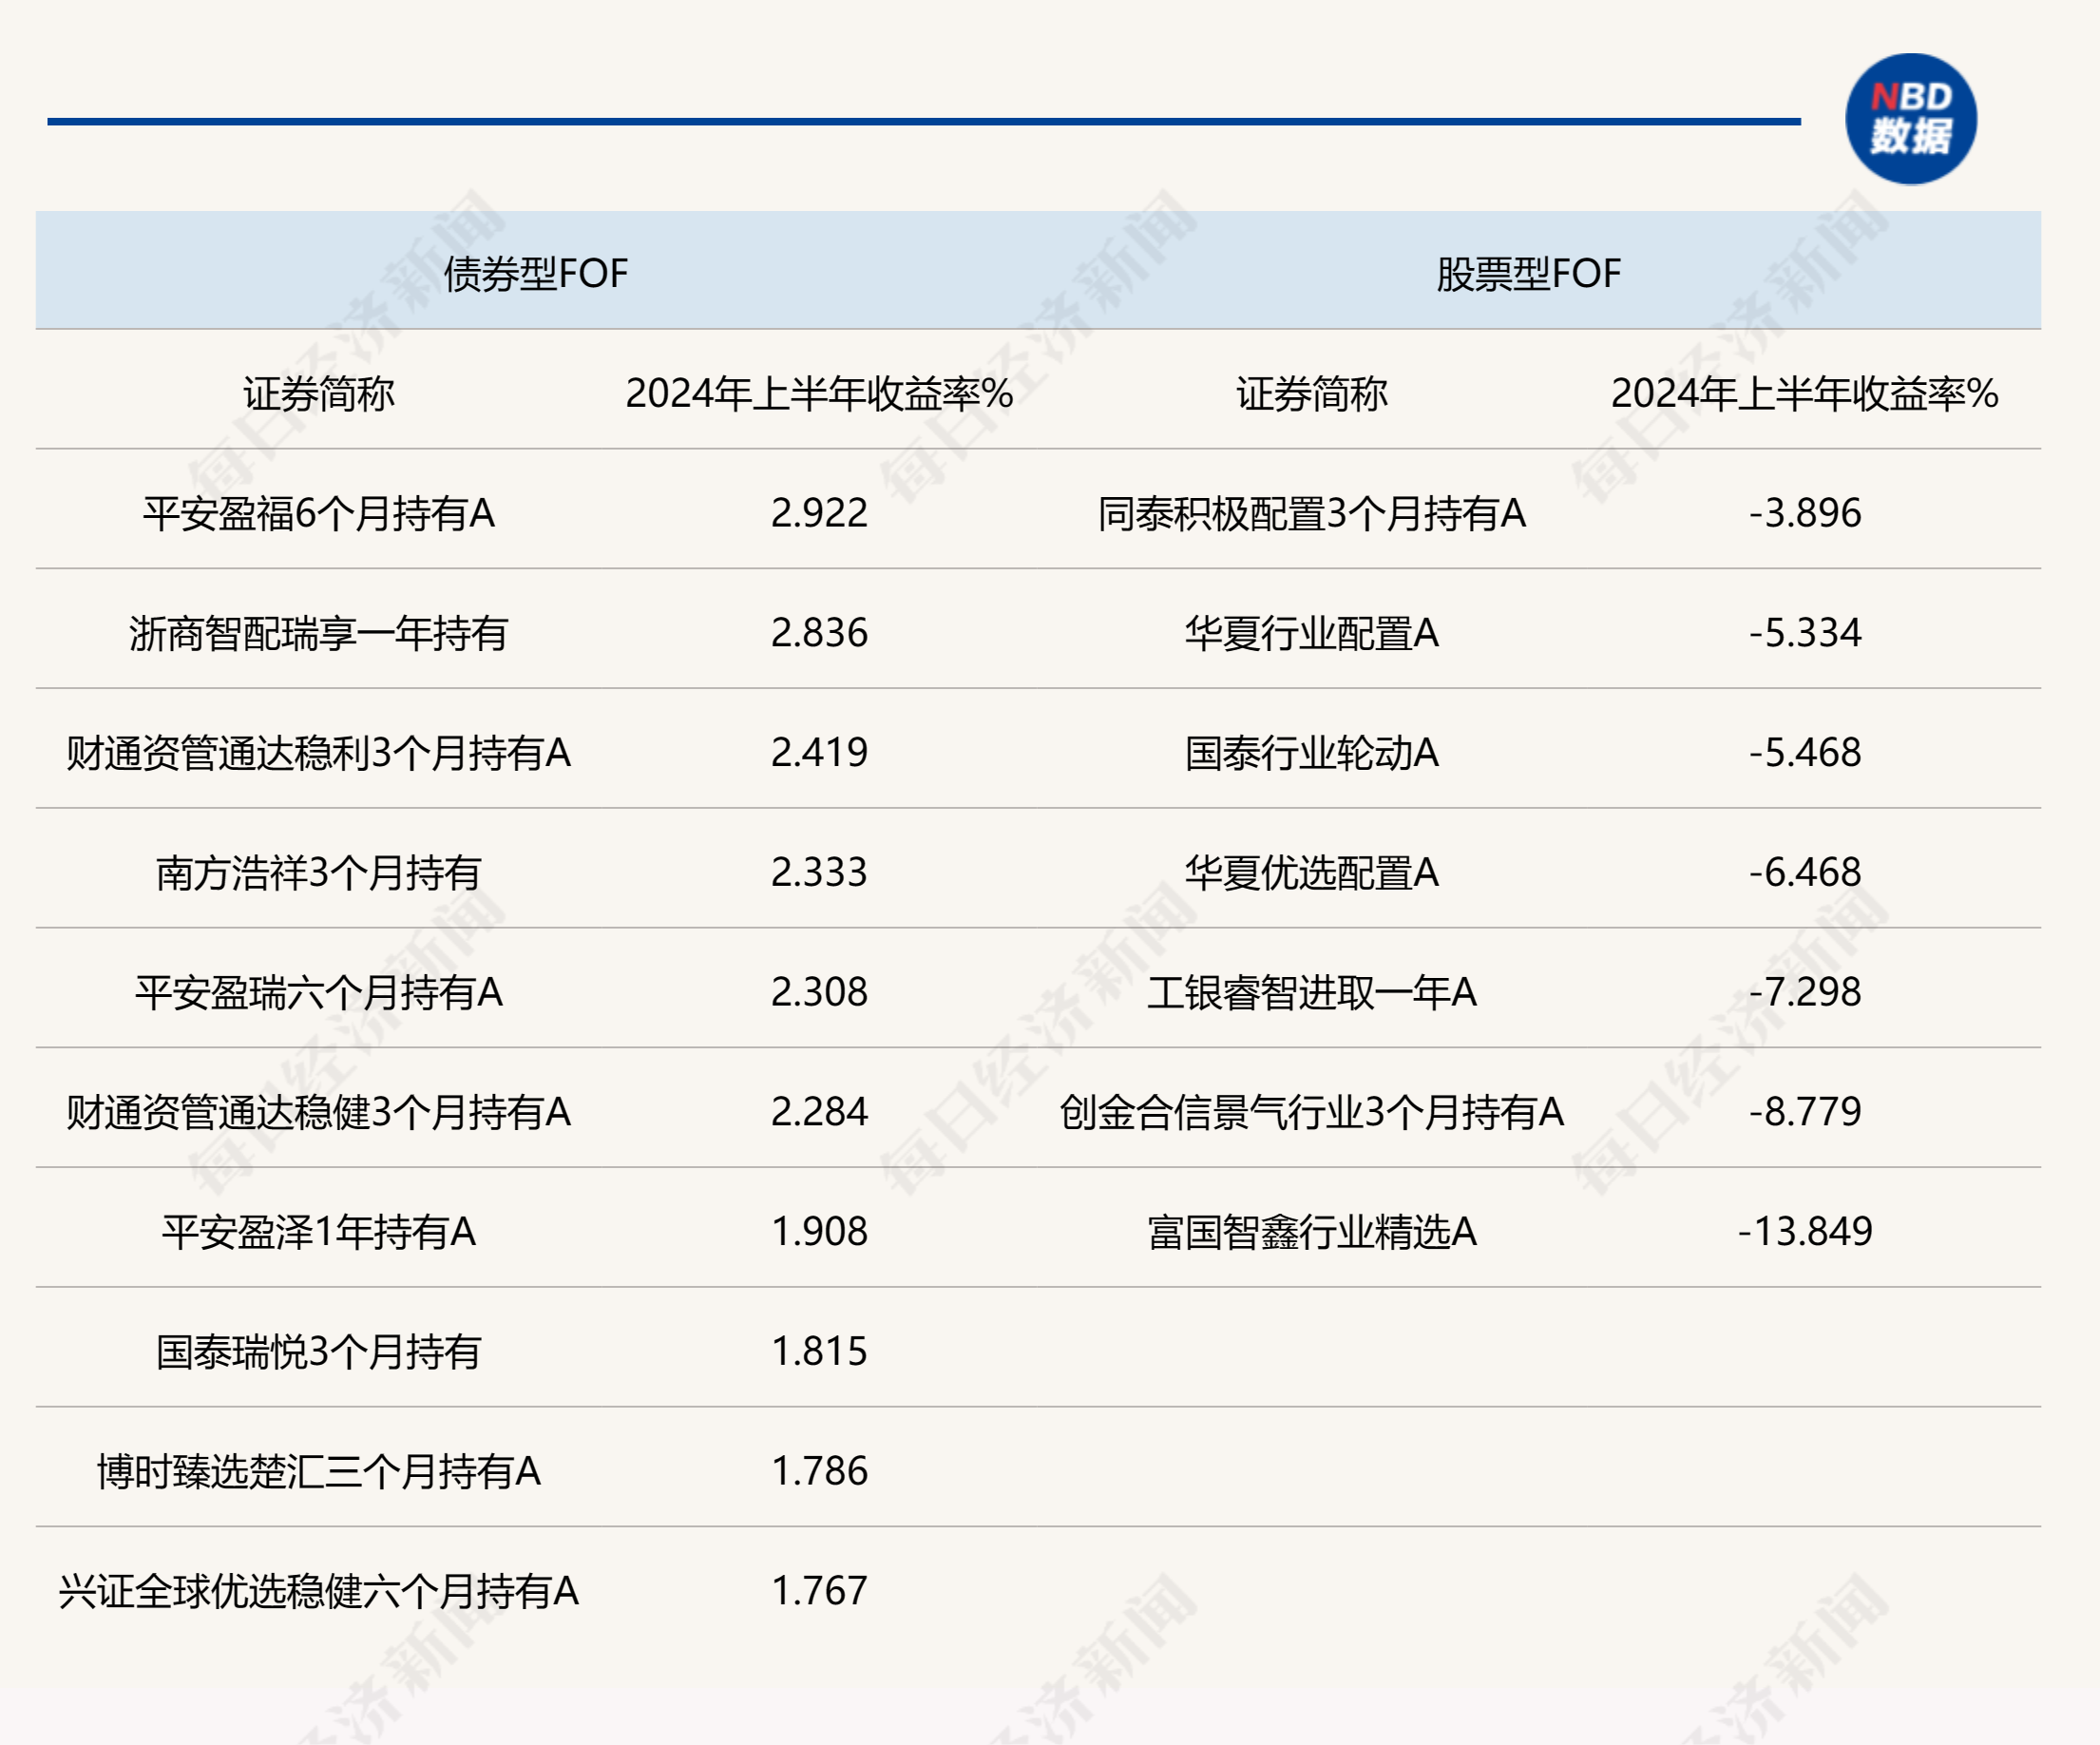The height and width of the screenshot is (1745, 2100).
Task: Select 富国智鑫行业精选A fund name
Action: click(1311, 1231)
